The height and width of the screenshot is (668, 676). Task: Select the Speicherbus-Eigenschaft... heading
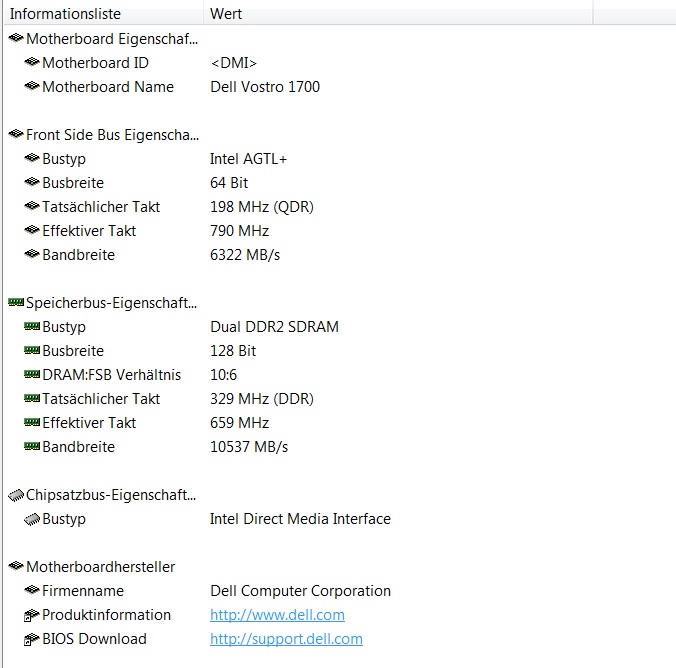click(x=112, y=303)
